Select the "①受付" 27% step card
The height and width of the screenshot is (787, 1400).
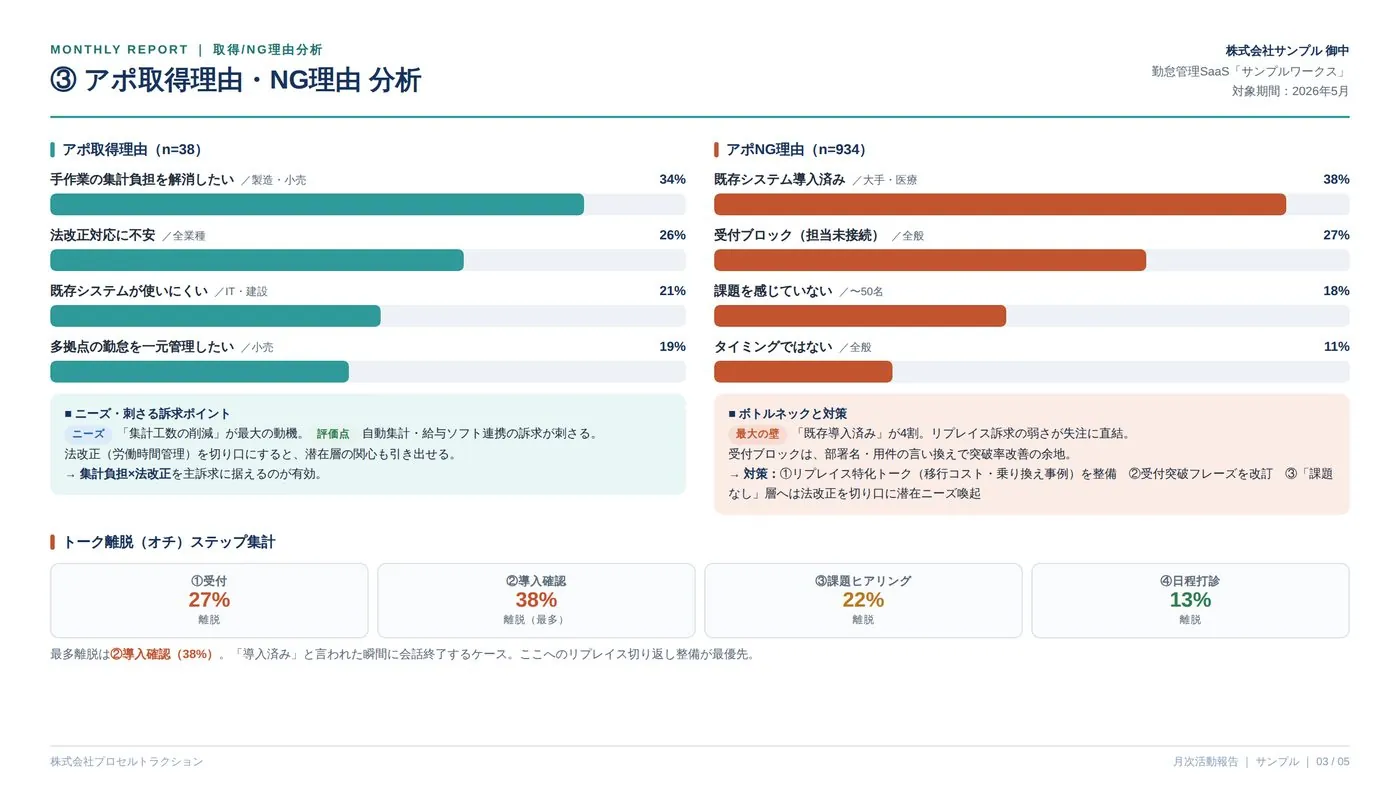coord(209,600)
